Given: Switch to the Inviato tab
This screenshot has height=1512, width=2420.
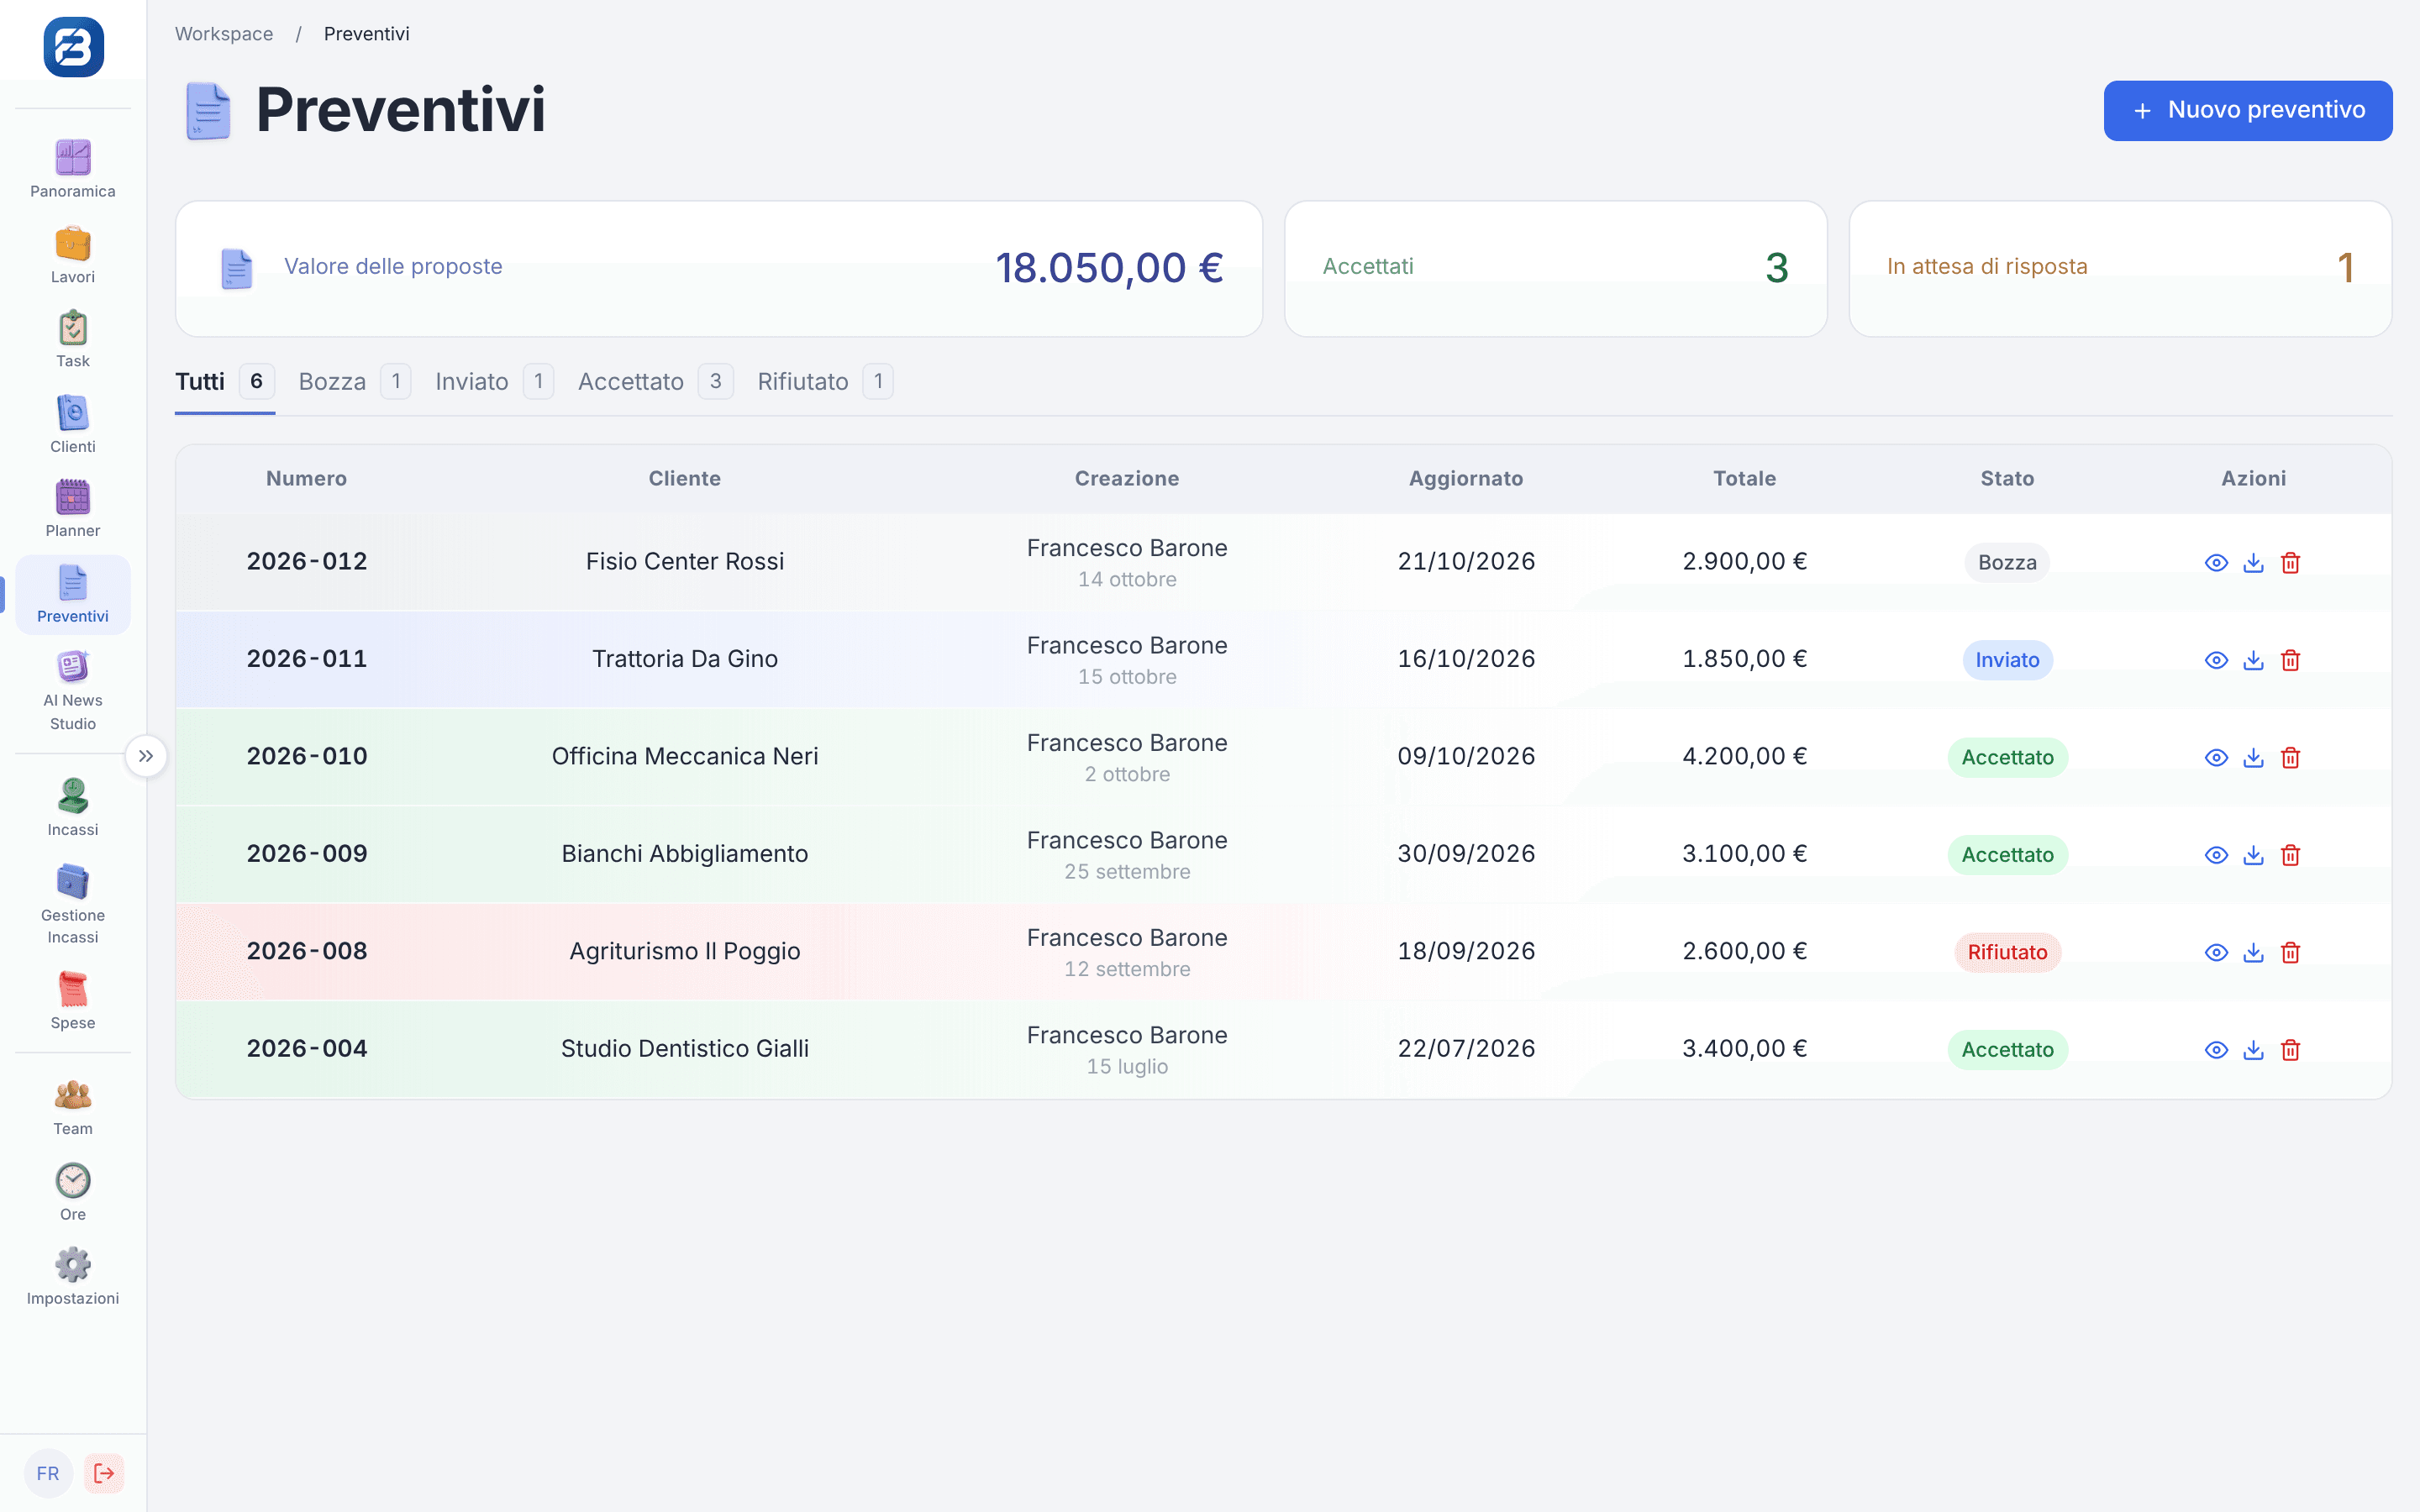Looking at the screenshot, I should coord(494,382).
